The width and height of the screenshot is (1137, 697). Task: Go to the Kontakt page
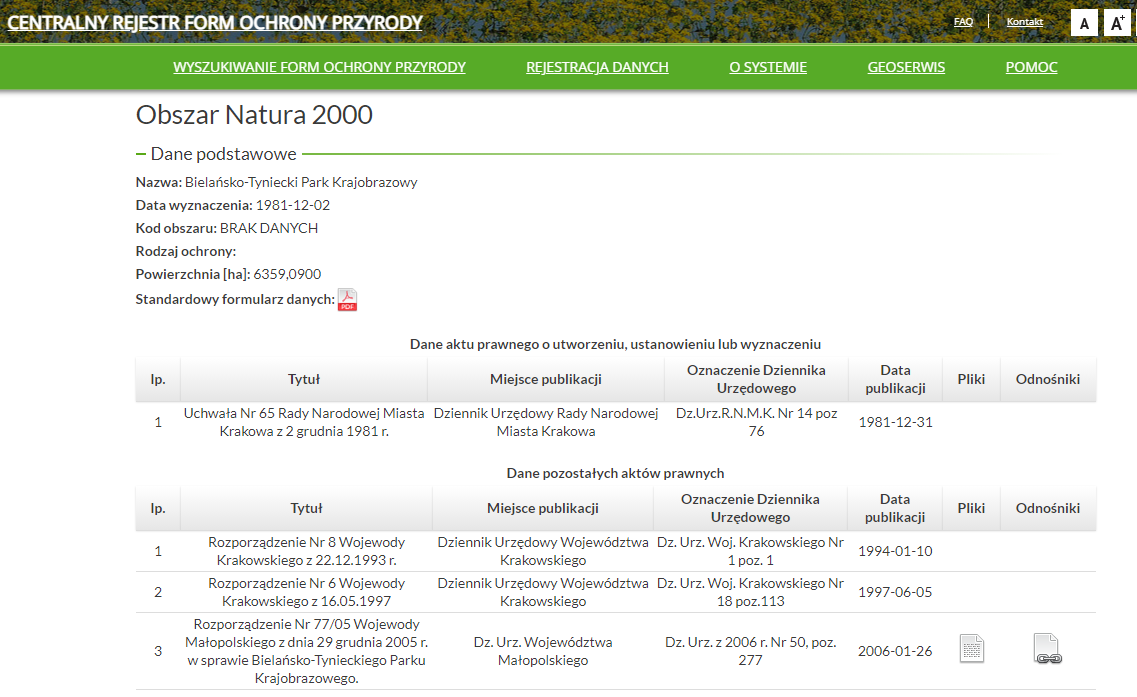(1024, 21)
